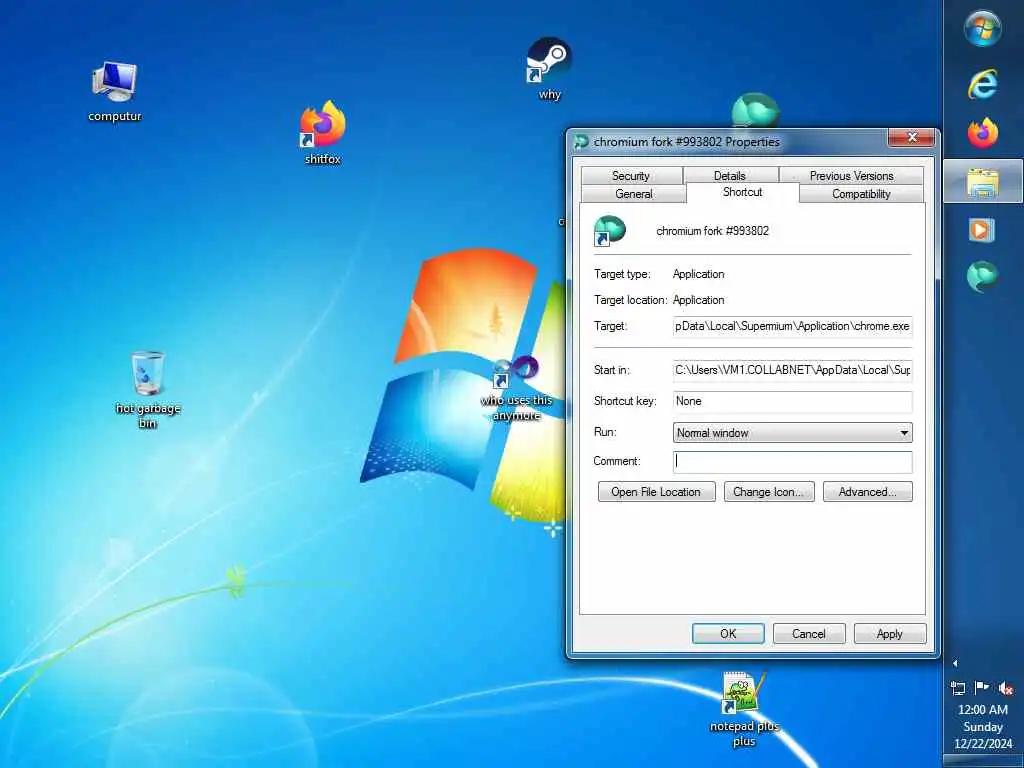Close the Properties dialog
Viewport: 1024px width, 768px height.
pos(912,137)
